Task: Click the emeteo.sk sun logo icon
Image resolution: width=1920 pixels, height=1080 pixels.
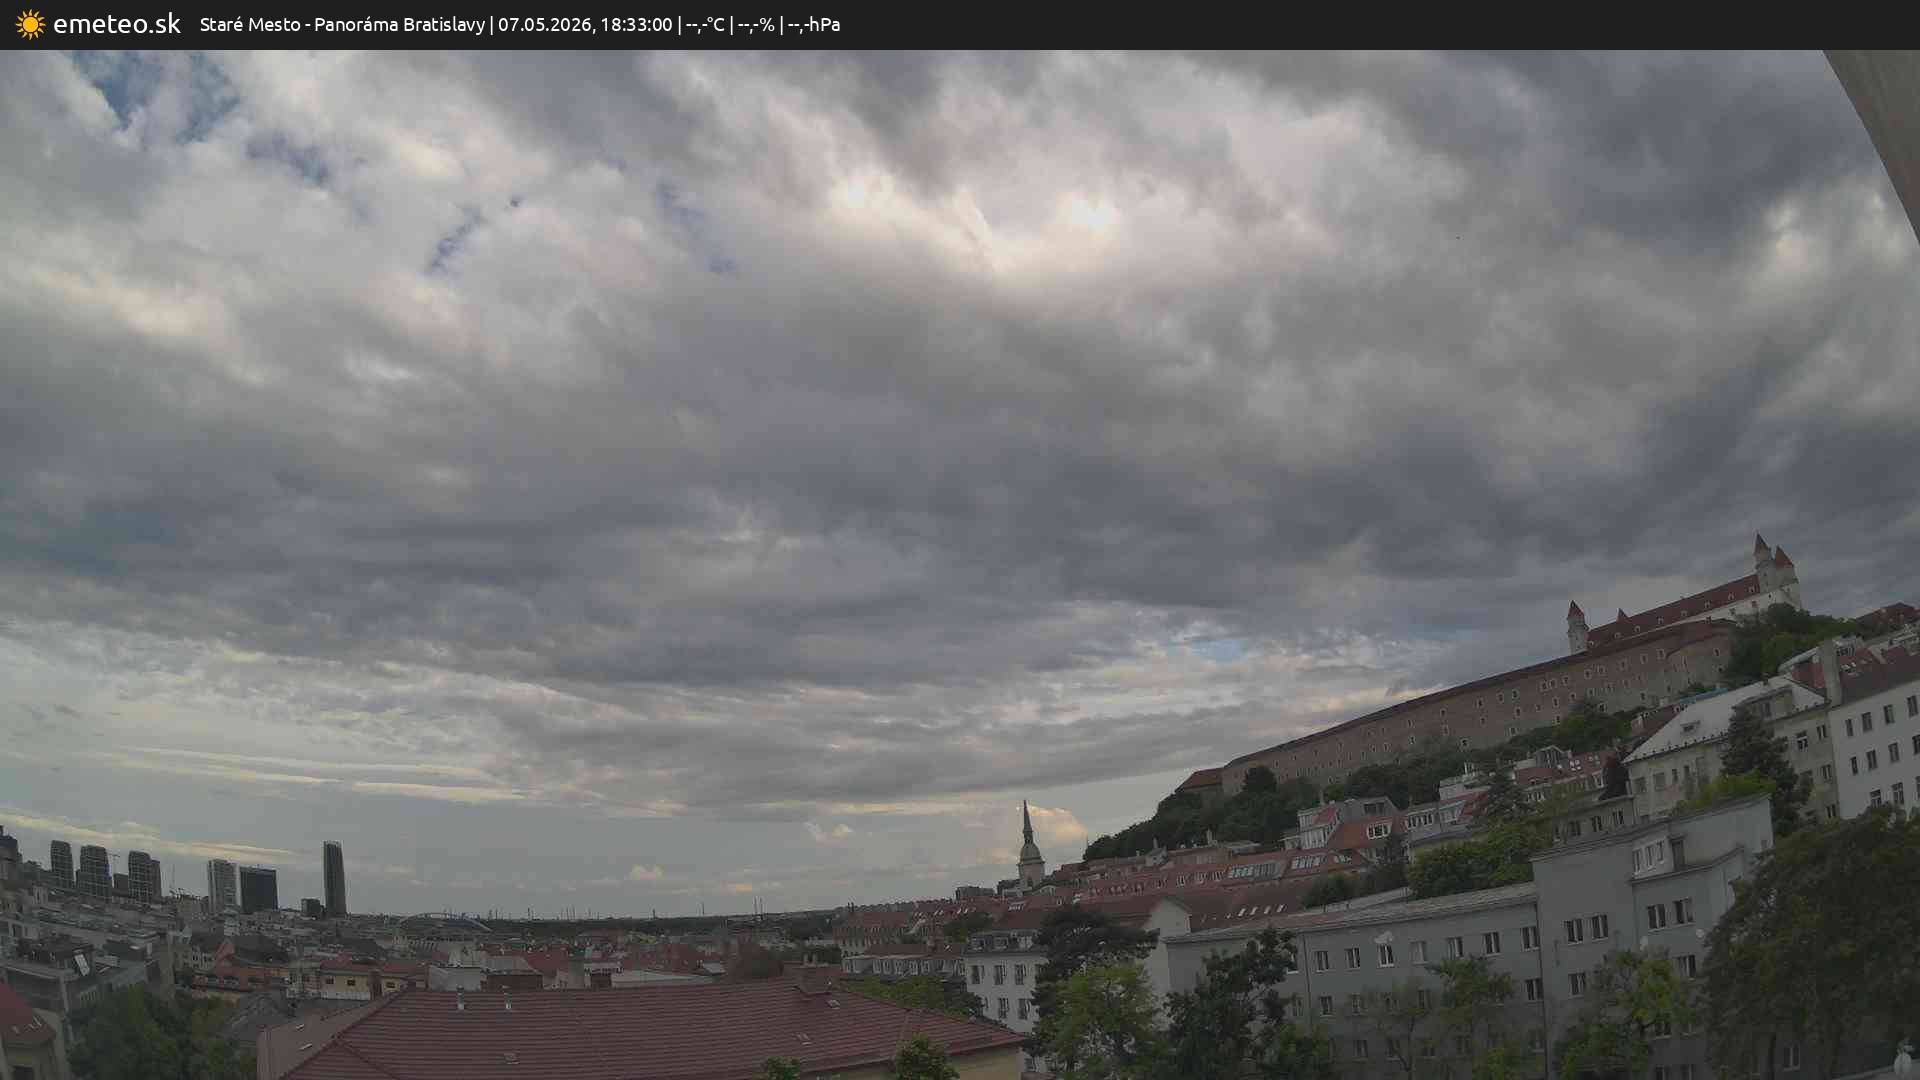Action: point(30,25)
